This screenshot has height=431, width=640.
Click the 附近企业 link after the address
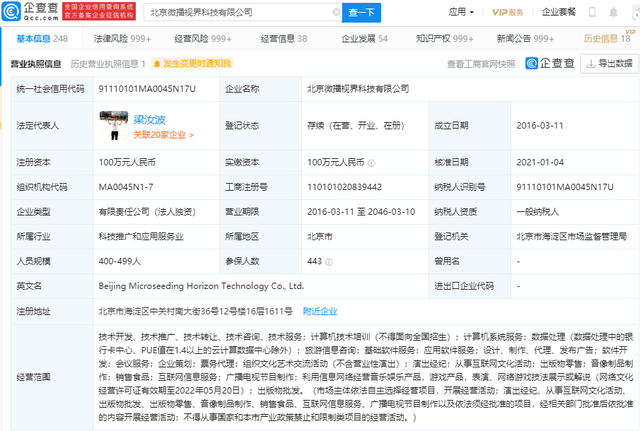pyautogui.click(x=319, y=311)
